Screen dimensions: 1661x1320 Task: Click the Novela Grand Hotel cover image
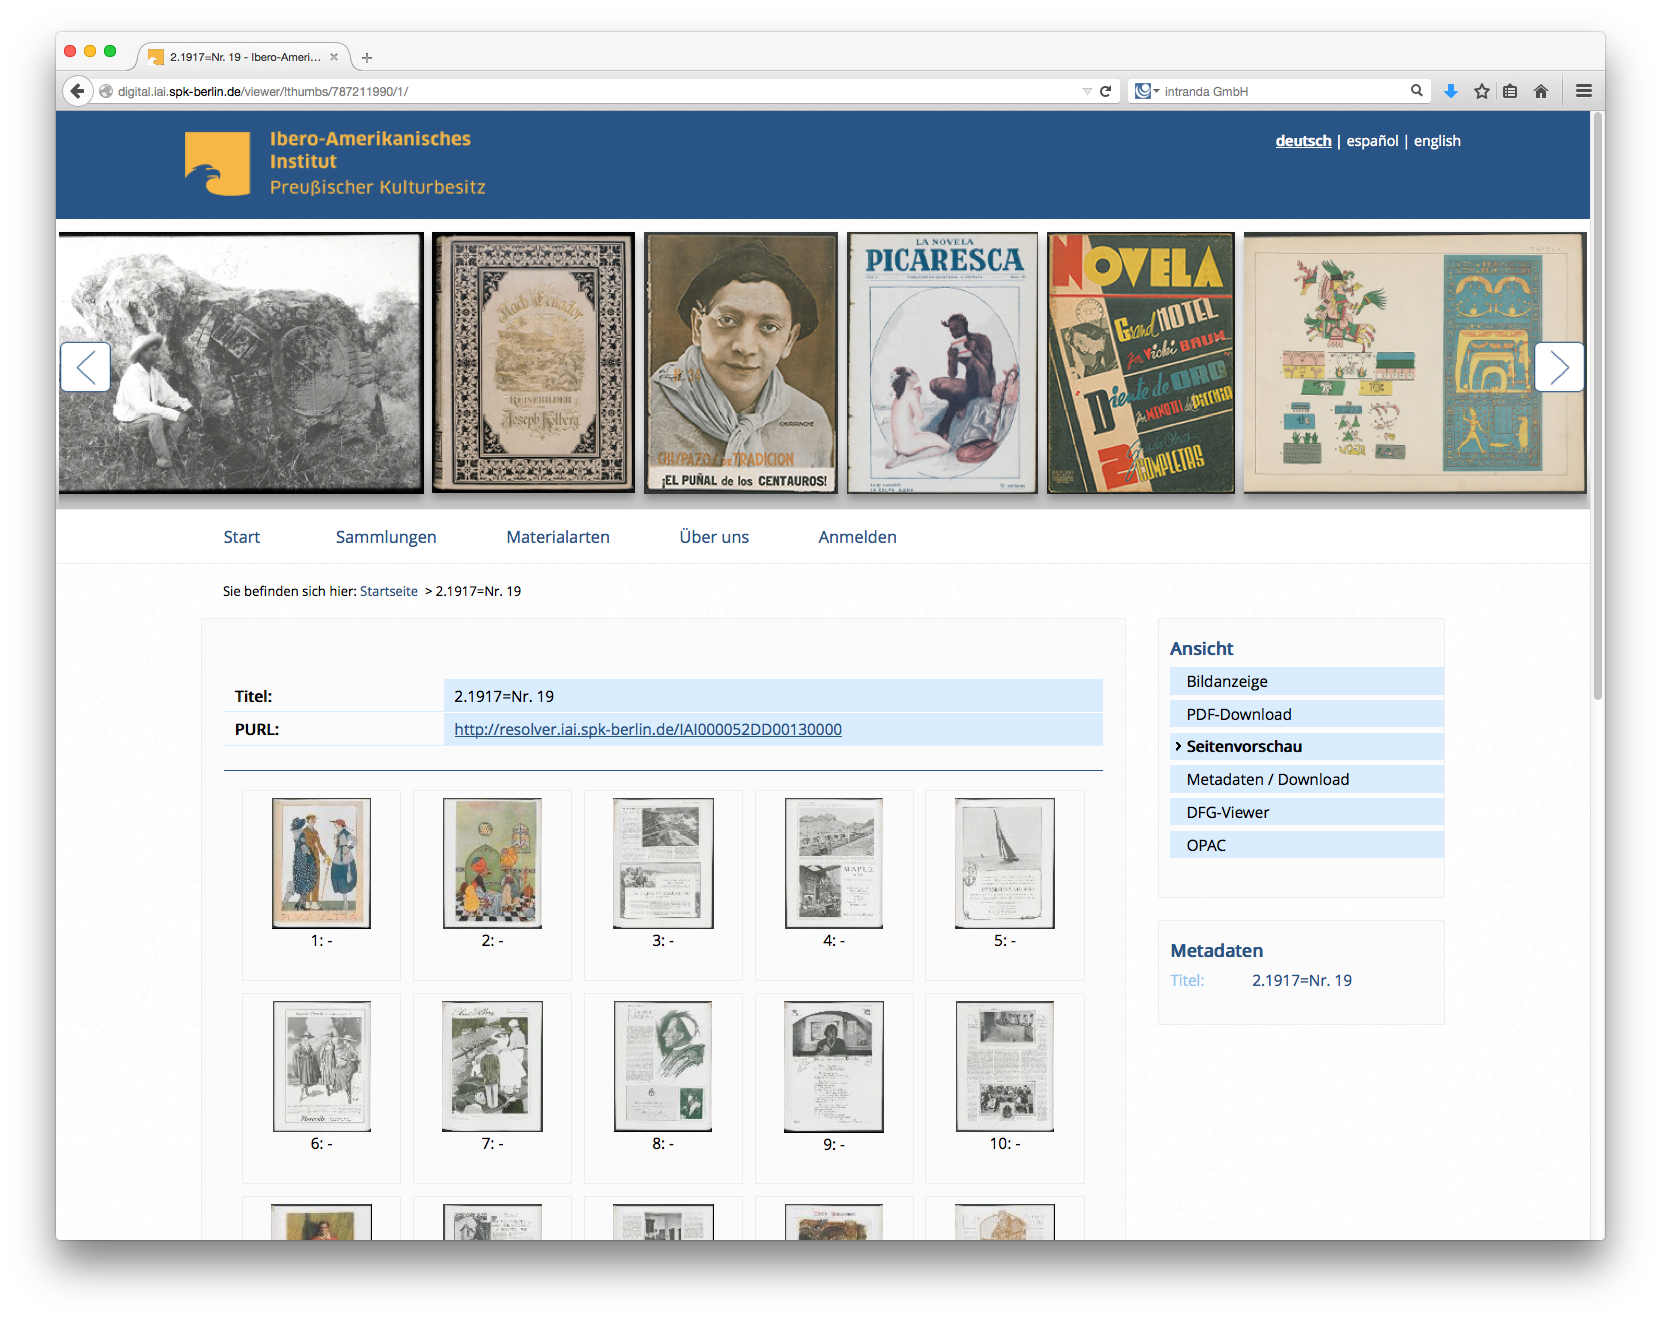point(1141,363)
